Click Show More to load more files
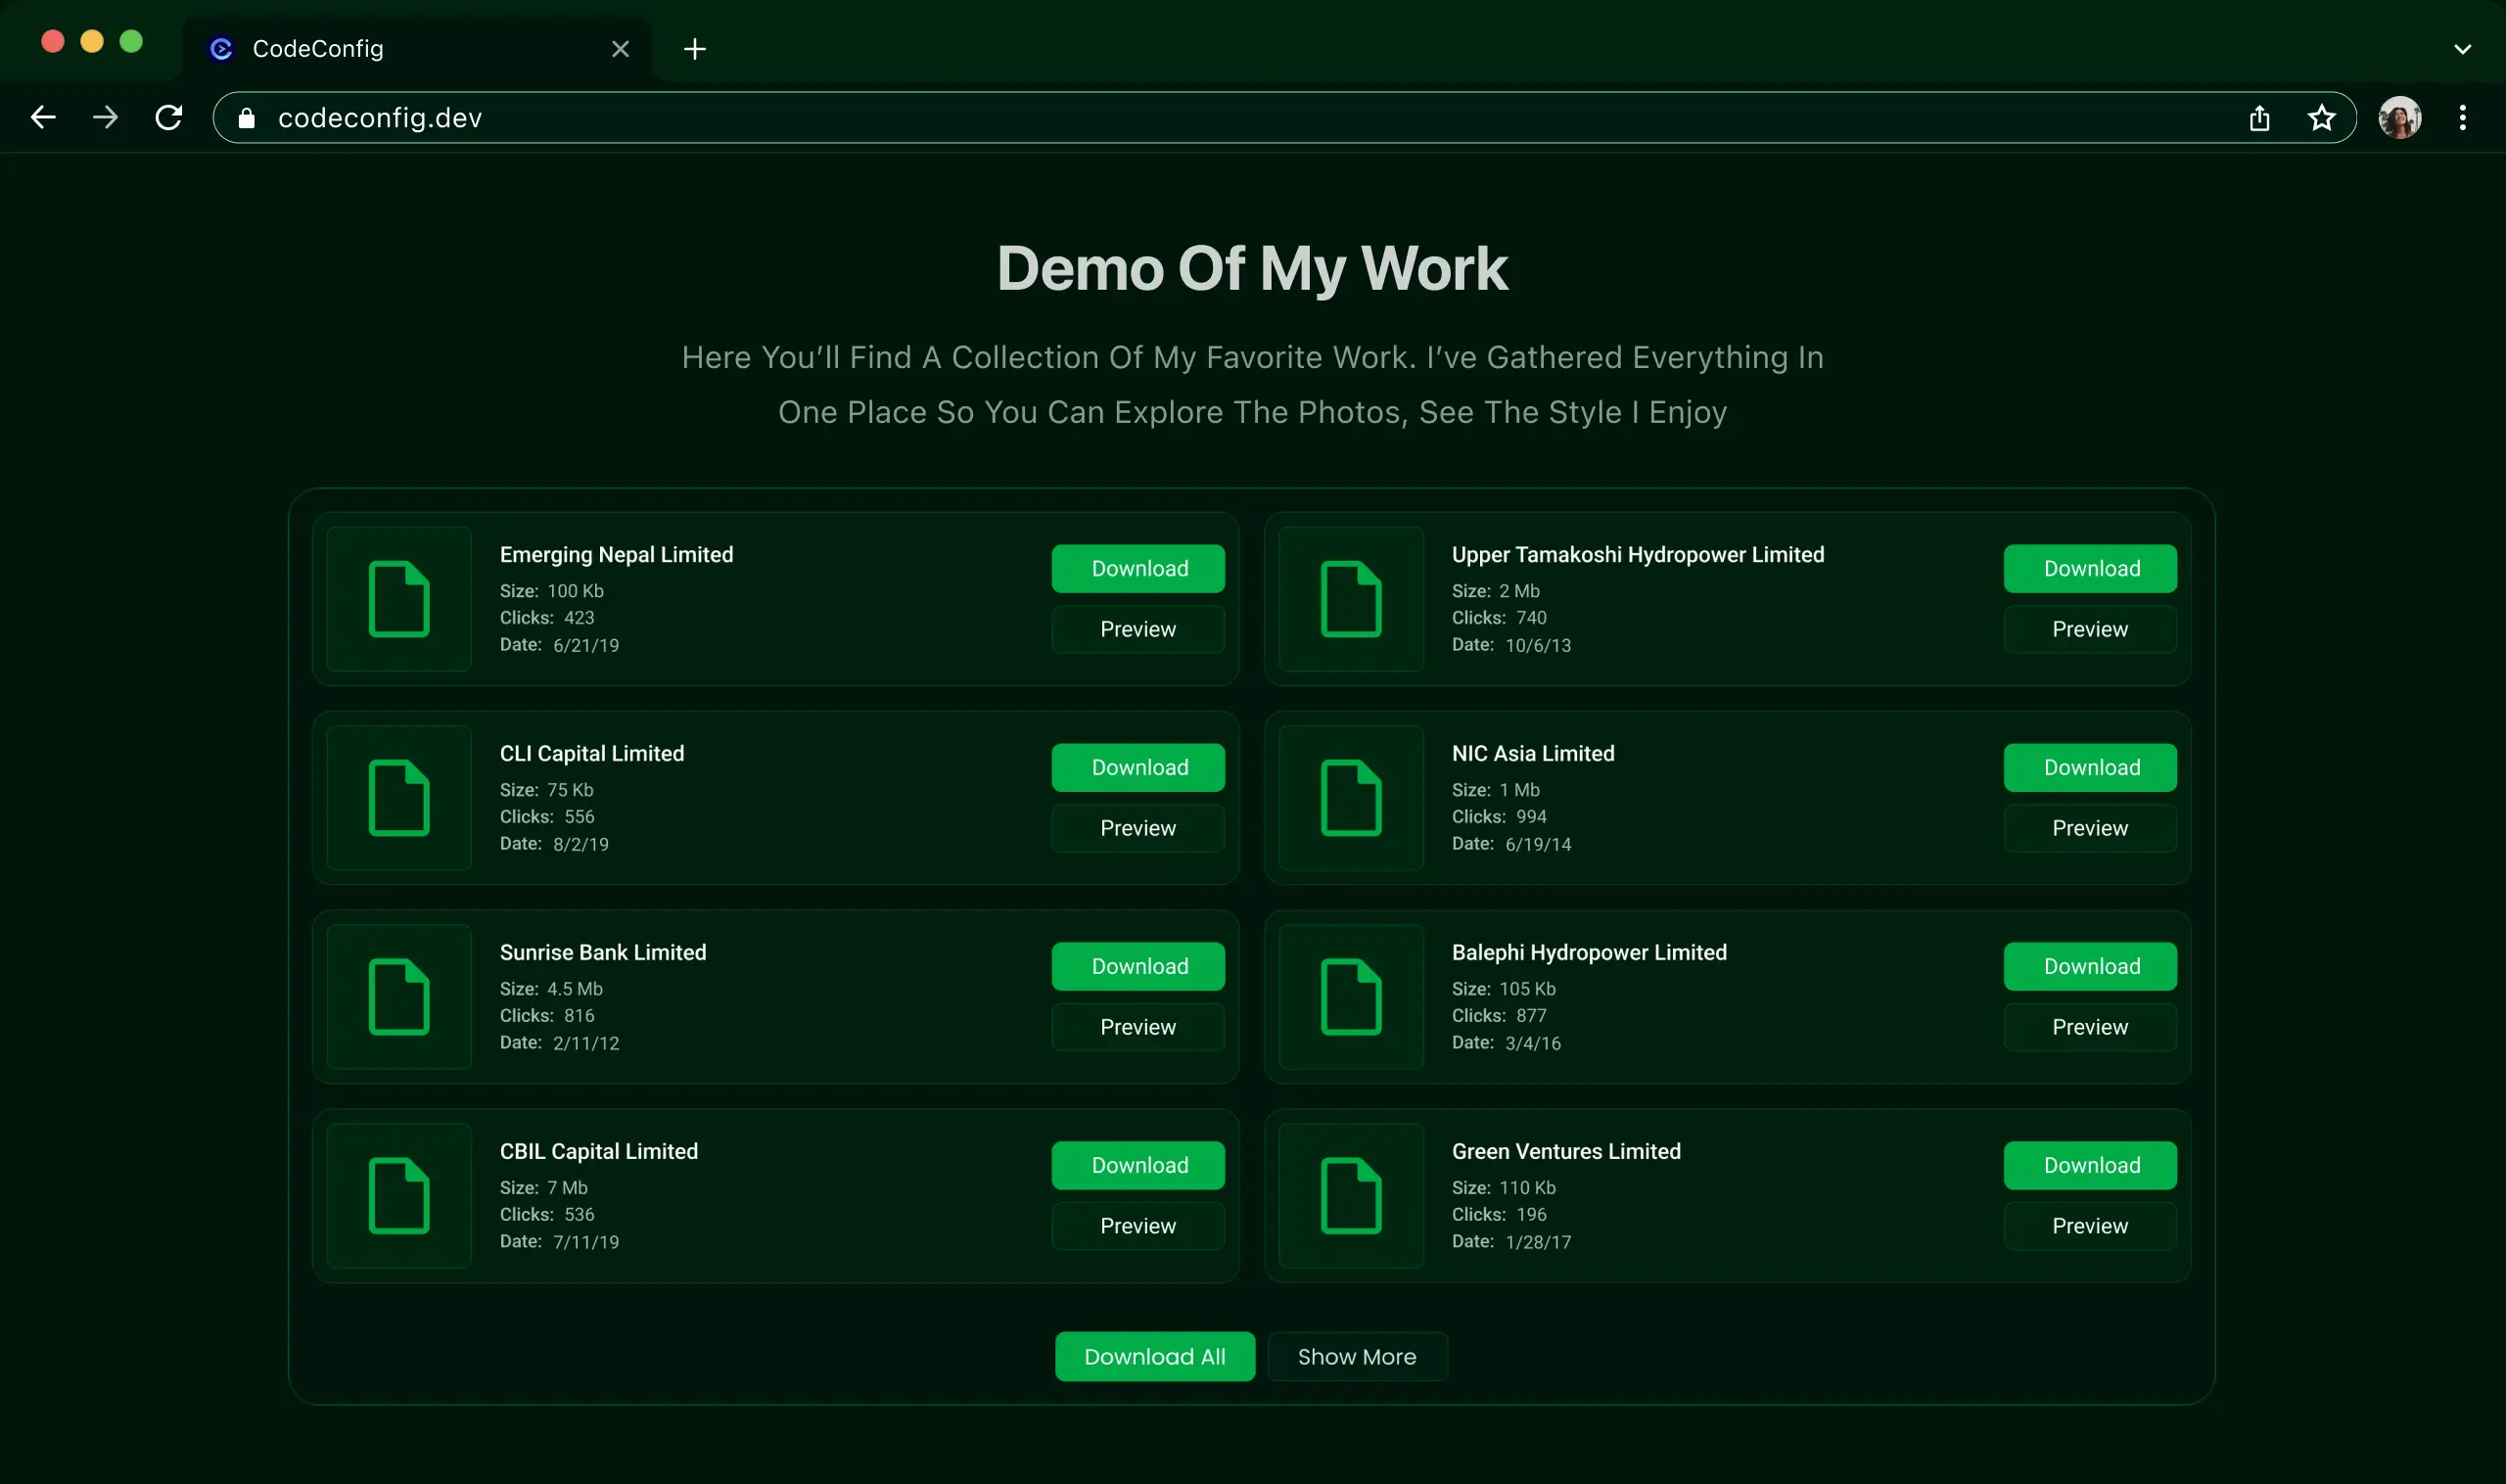2506x1484 pixels. click(1357, 1356)
